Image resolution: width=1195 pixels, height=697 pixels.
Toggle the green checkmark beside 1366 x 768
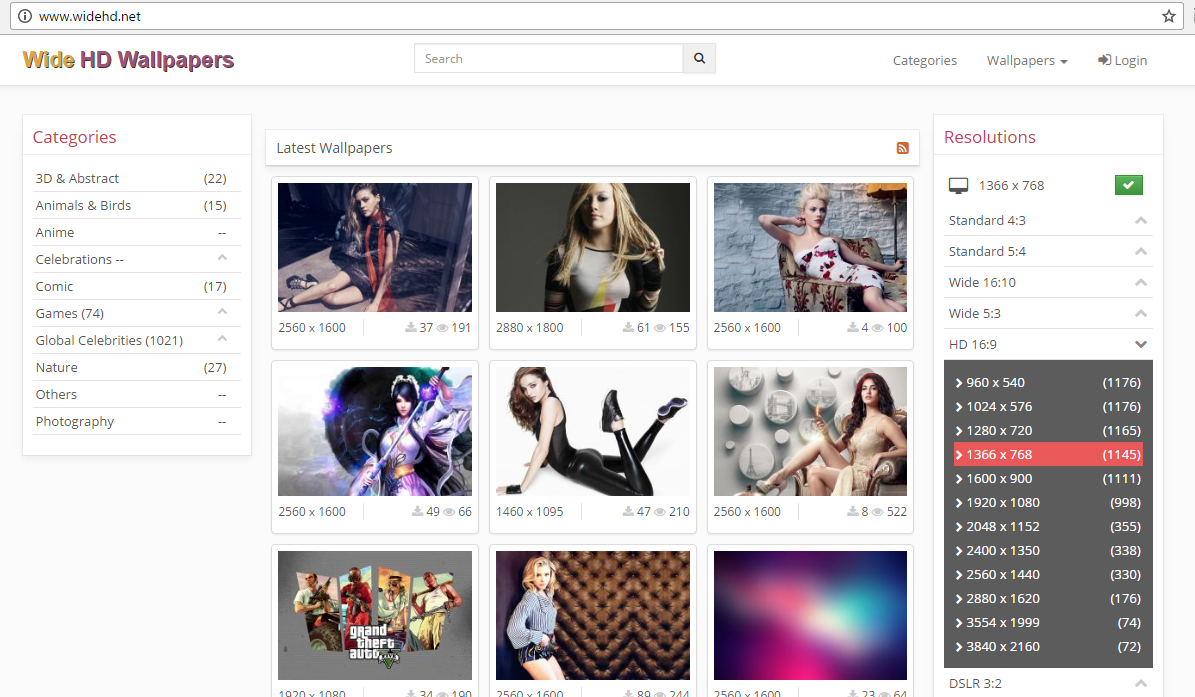click(1128, 184)
